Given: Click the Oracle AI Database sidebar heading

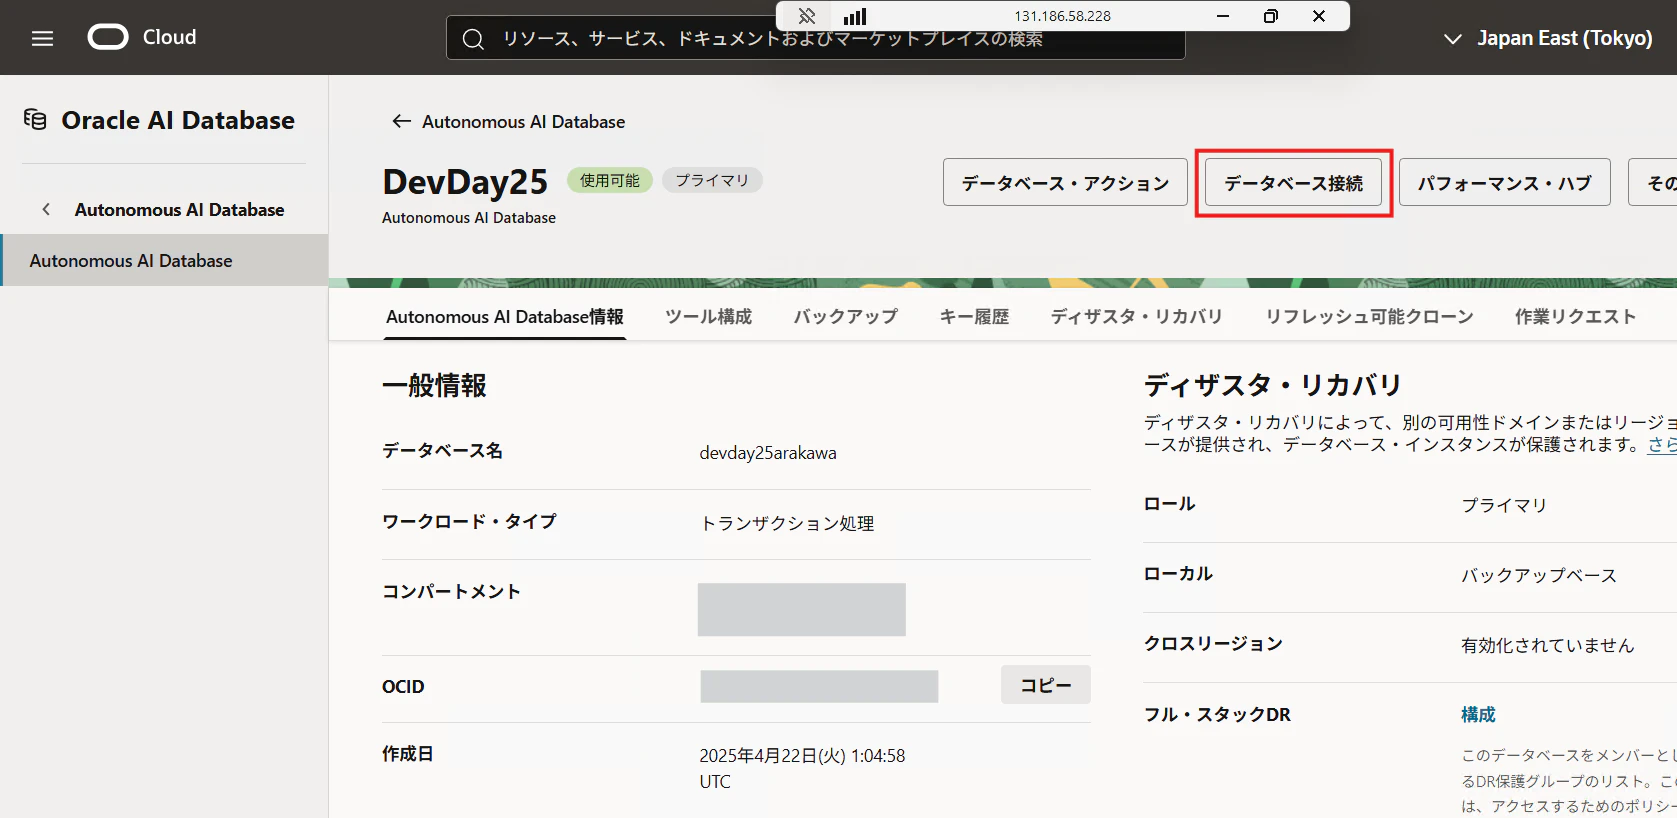Looking at the screenshot, I should (178, 120).
